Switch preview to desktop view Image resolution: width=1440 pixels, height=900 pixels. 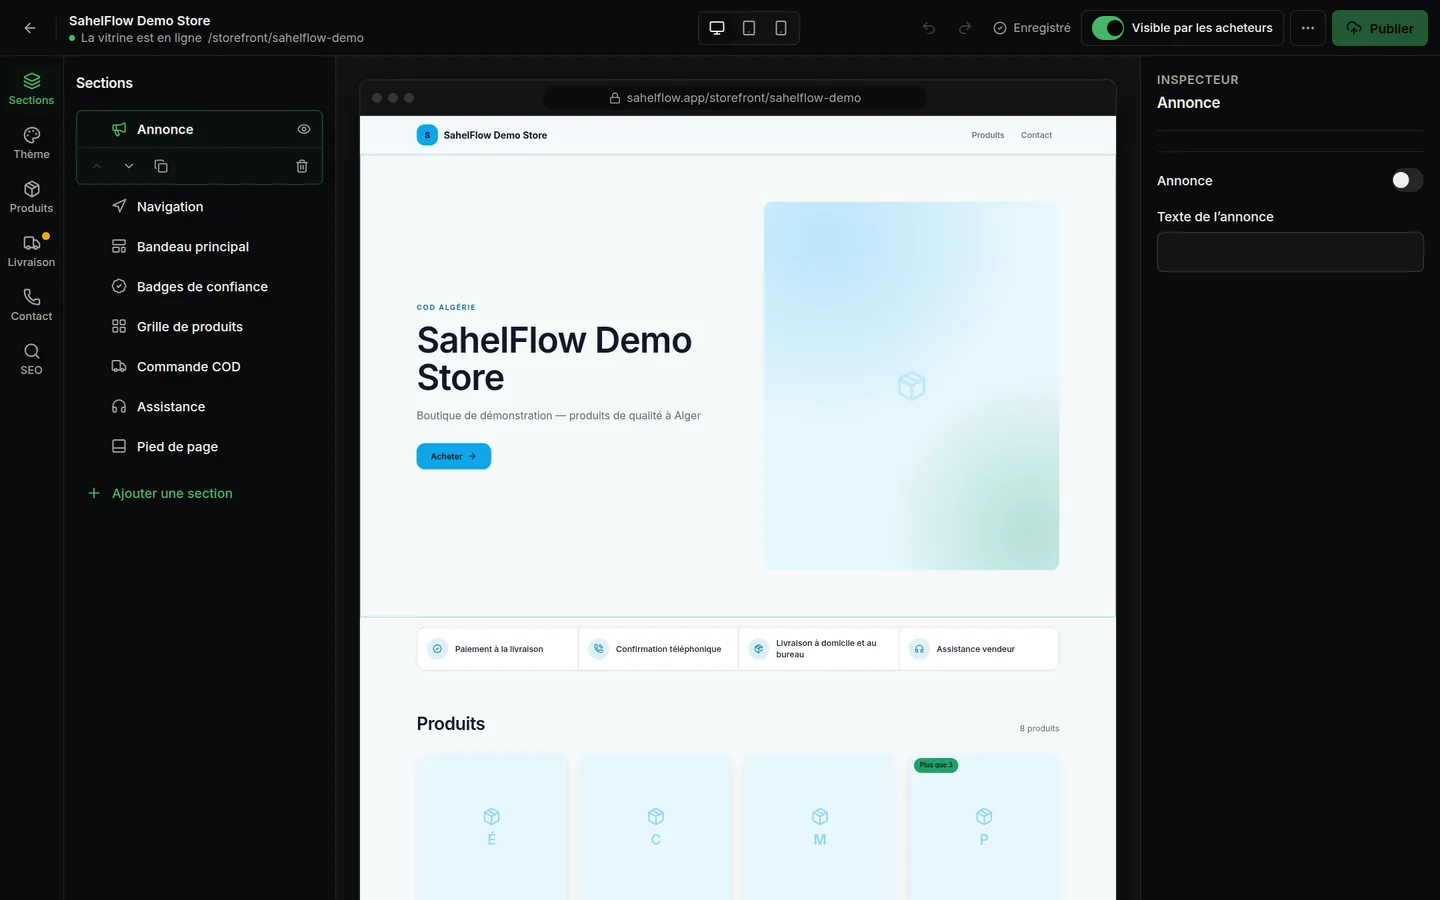pyautogui.click(x=717, y=28)
